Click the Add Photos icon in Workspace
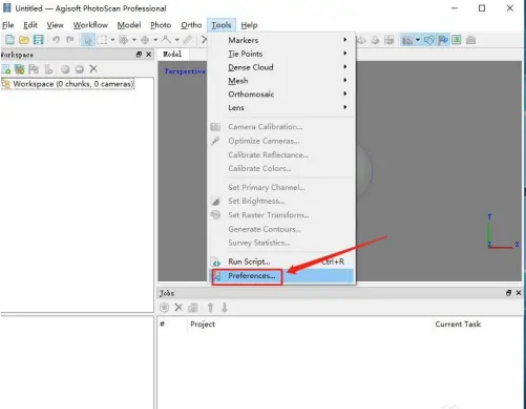This screenshot has height=409, width=526. (19, 69)
